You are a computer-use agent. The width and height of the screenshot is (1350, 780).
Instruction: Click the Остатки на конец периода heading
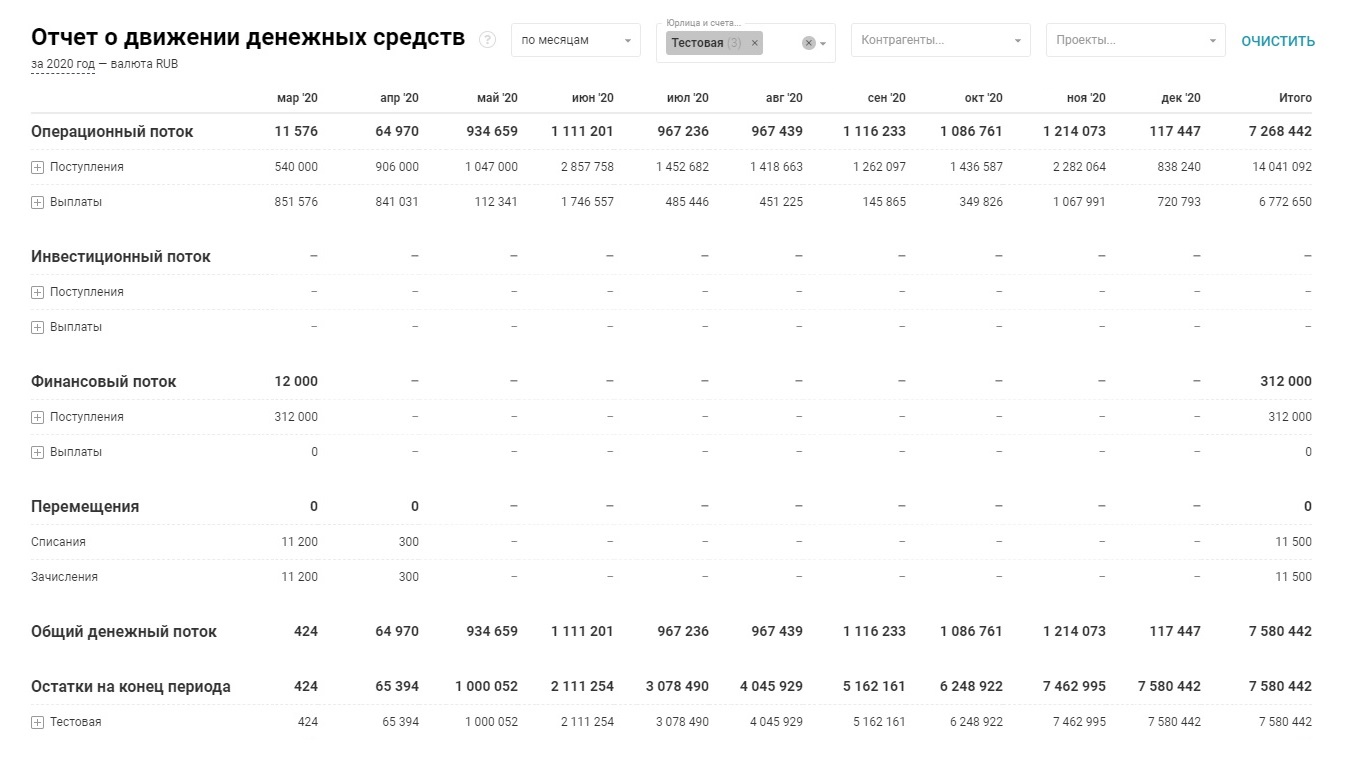(x=131, y=686)
